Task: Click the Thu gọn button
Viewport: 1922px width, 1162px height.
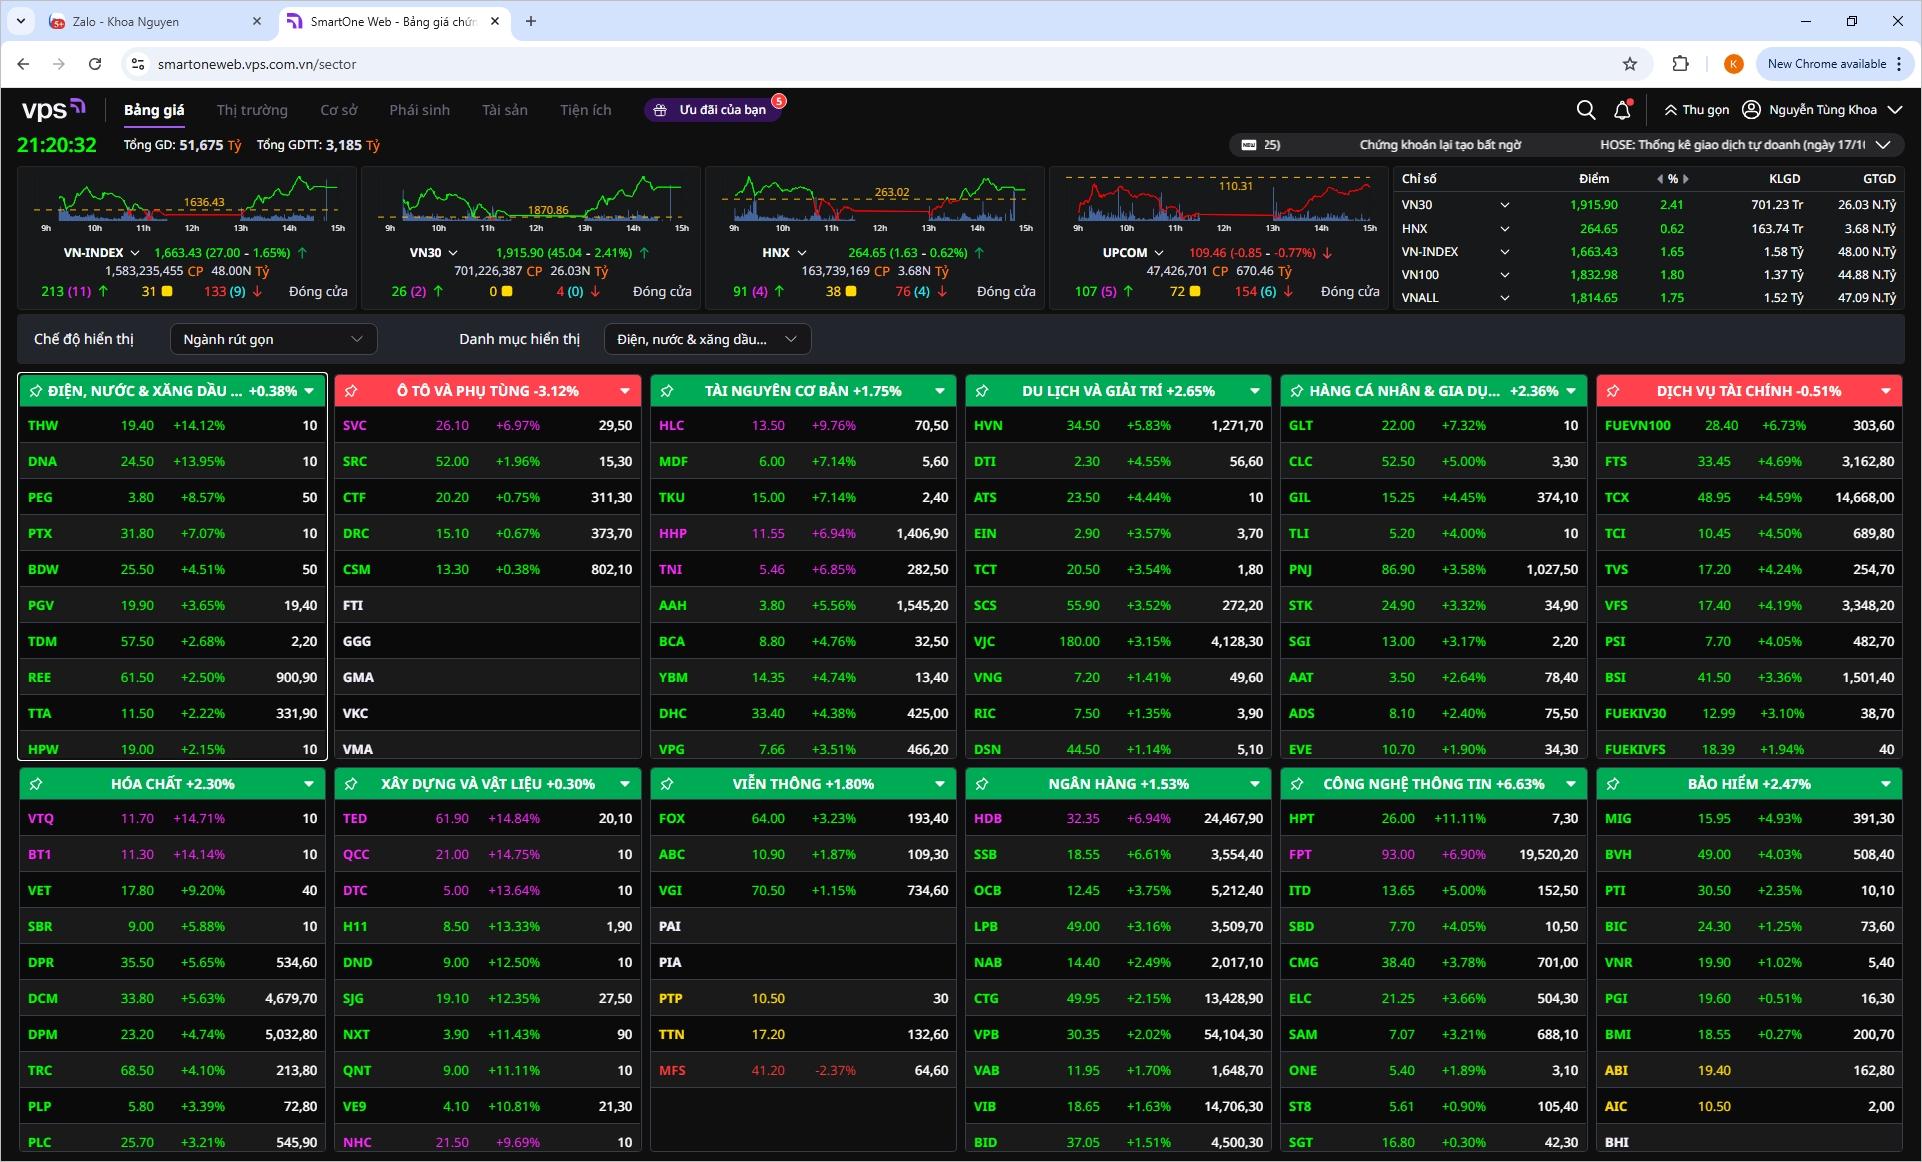Action: 1696,110
